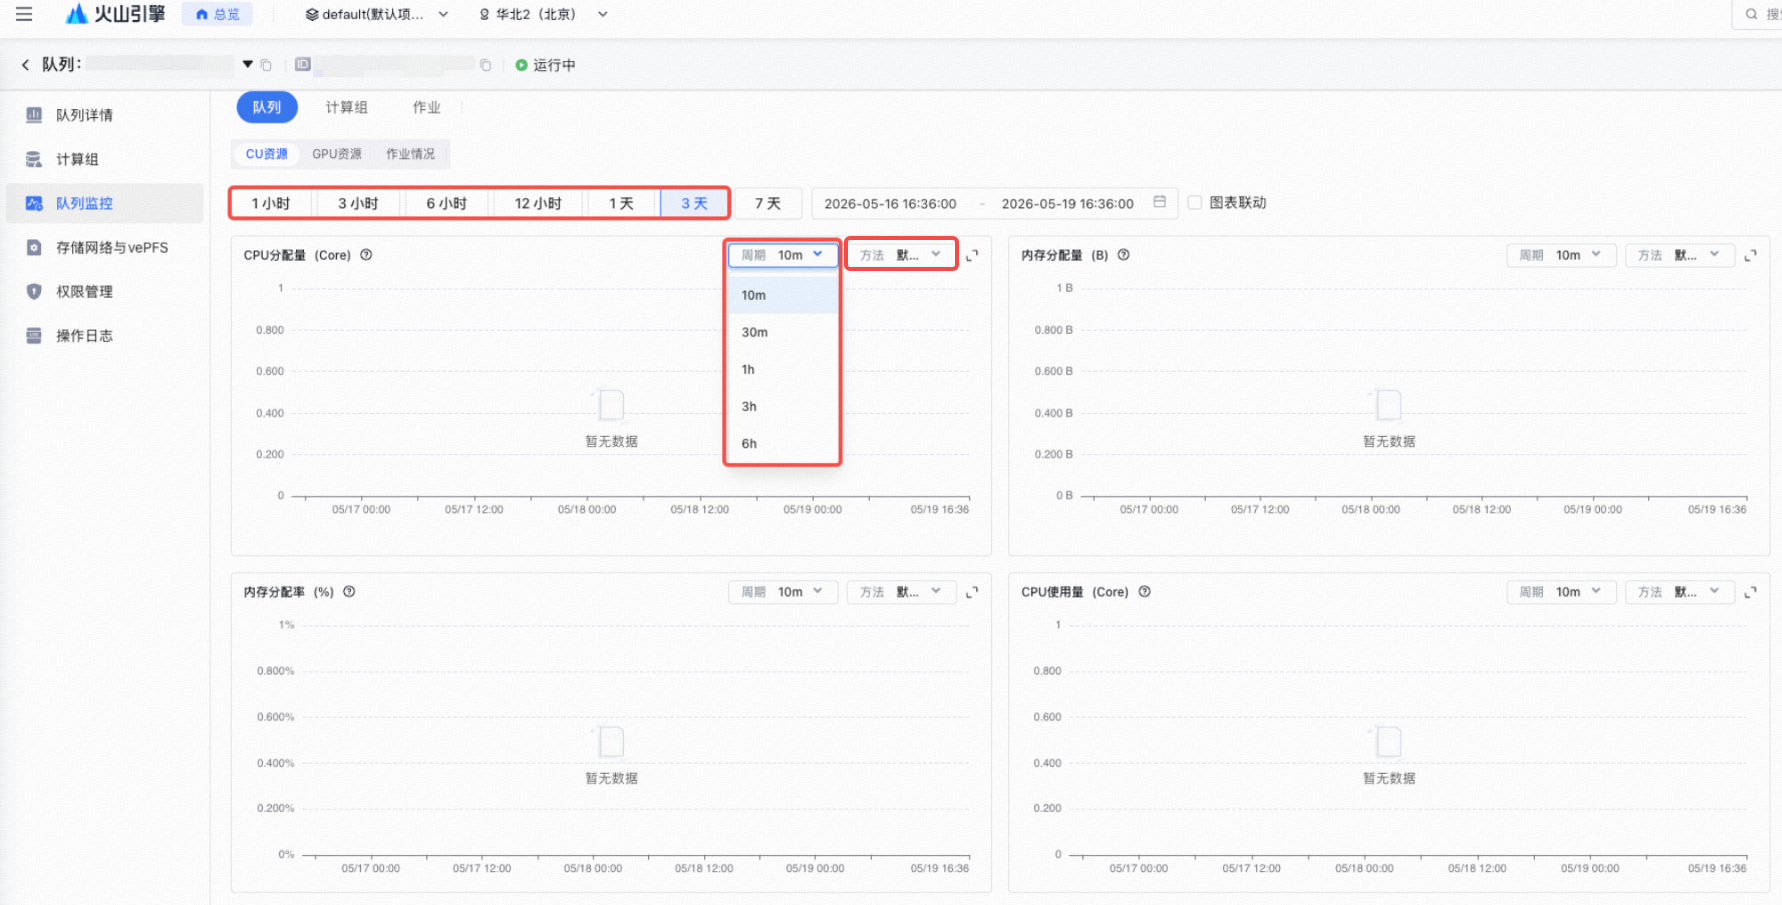Screen dimensions: 1782x905
Task: Show help for 内存分配量 chart
Action: coord(1123,255)
